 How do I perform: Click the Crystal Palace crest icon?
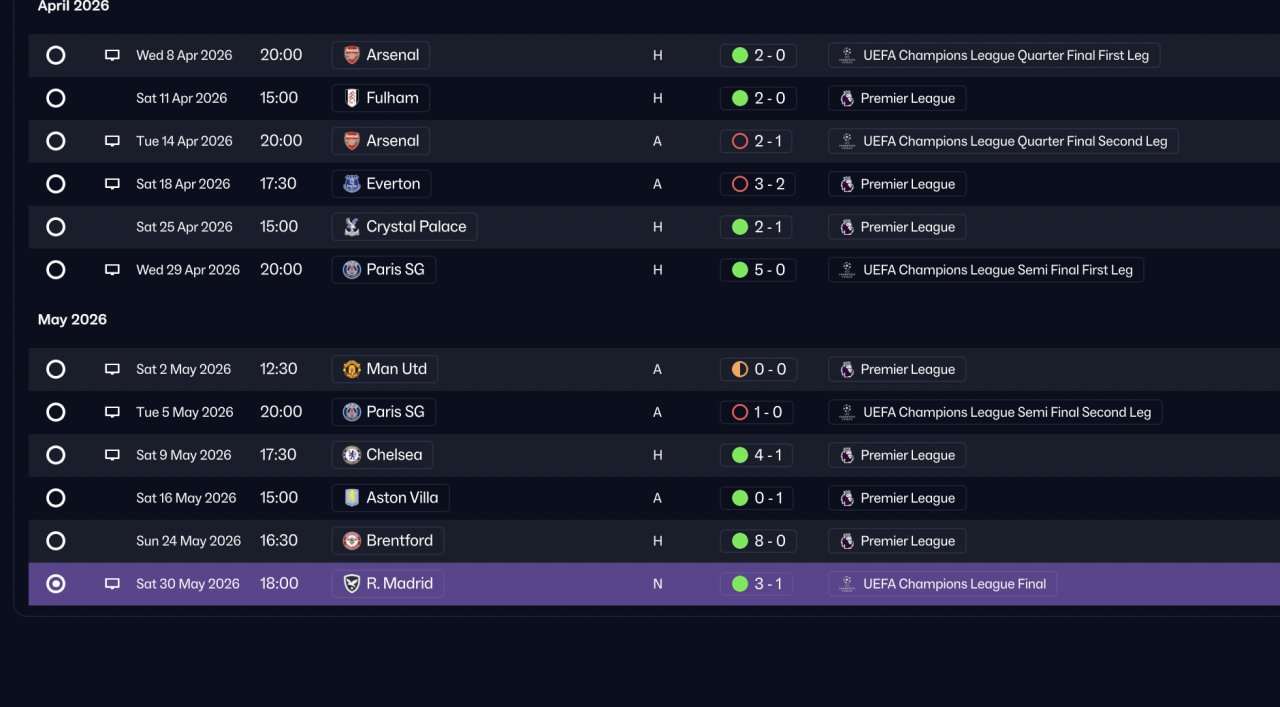(x=352, y=227)
